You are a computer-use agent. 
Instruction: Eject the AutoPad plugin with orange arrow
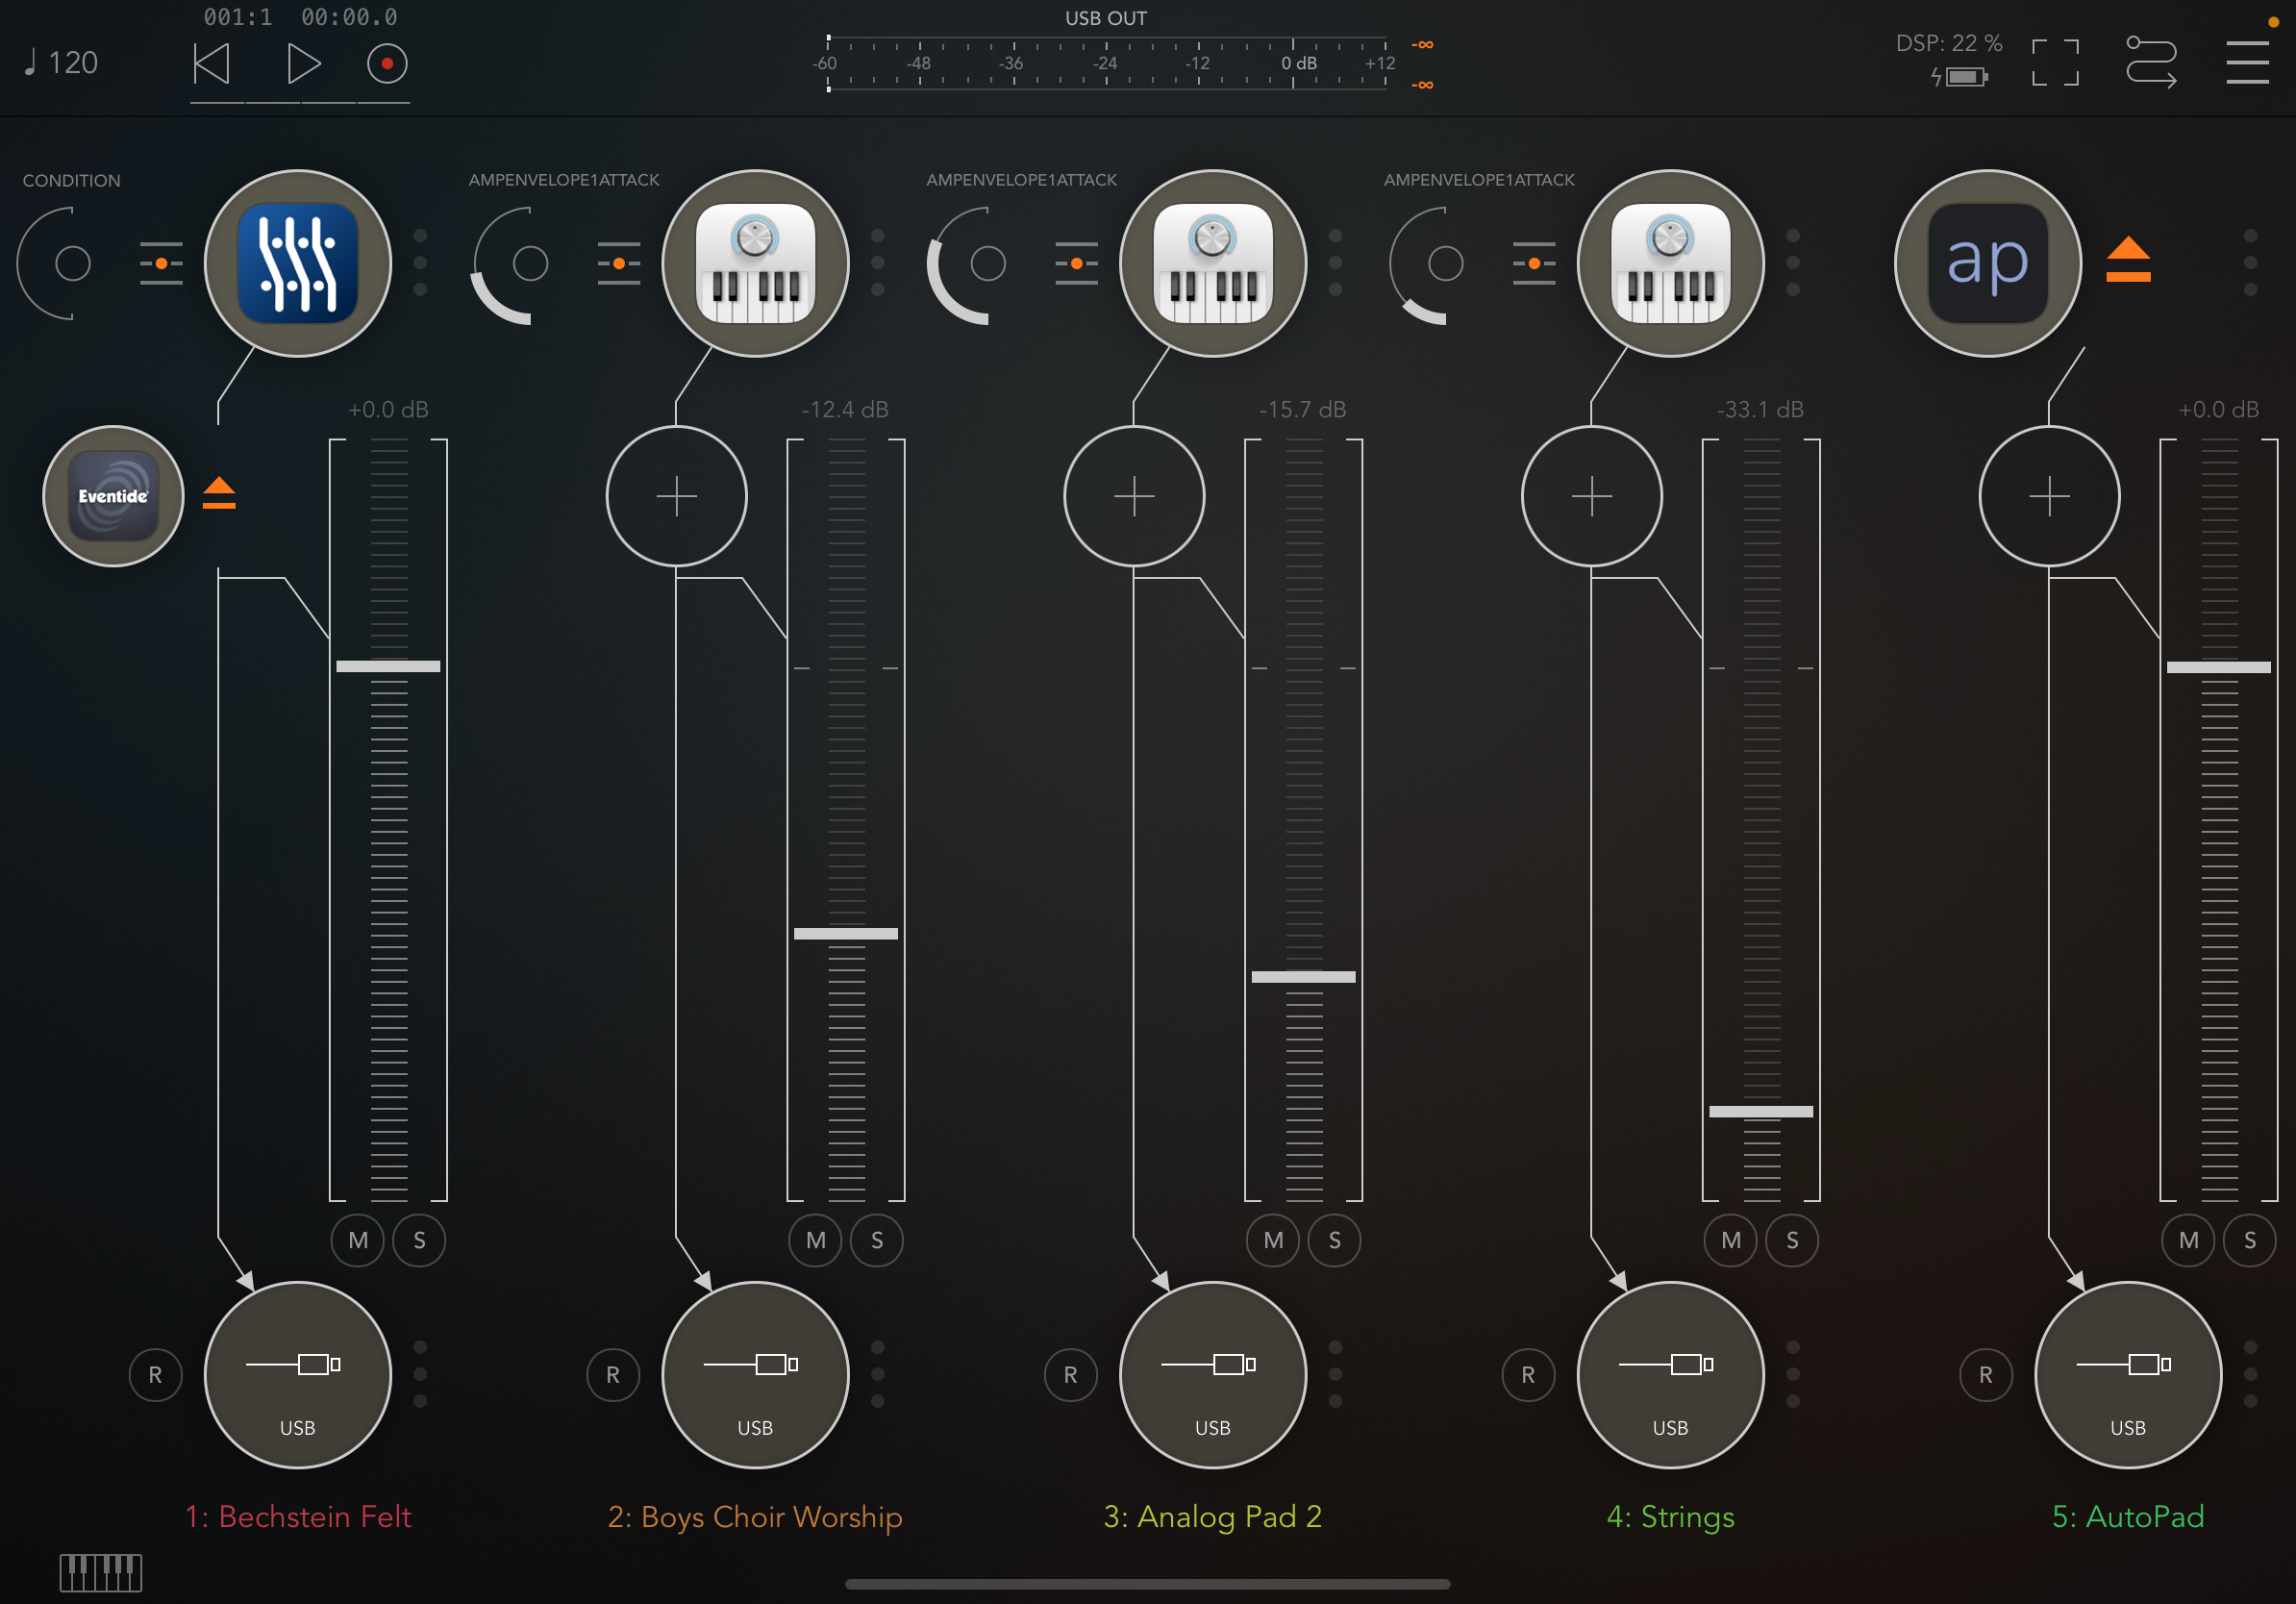(x=2128, y=260)
